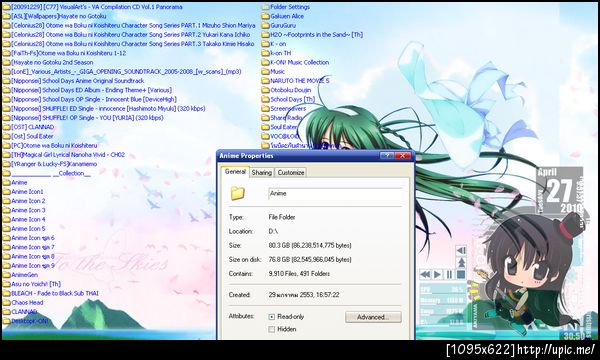Select the Yukari Kana Ichiko PART.2 folder name
600x360 pixels.
(130, 34)
